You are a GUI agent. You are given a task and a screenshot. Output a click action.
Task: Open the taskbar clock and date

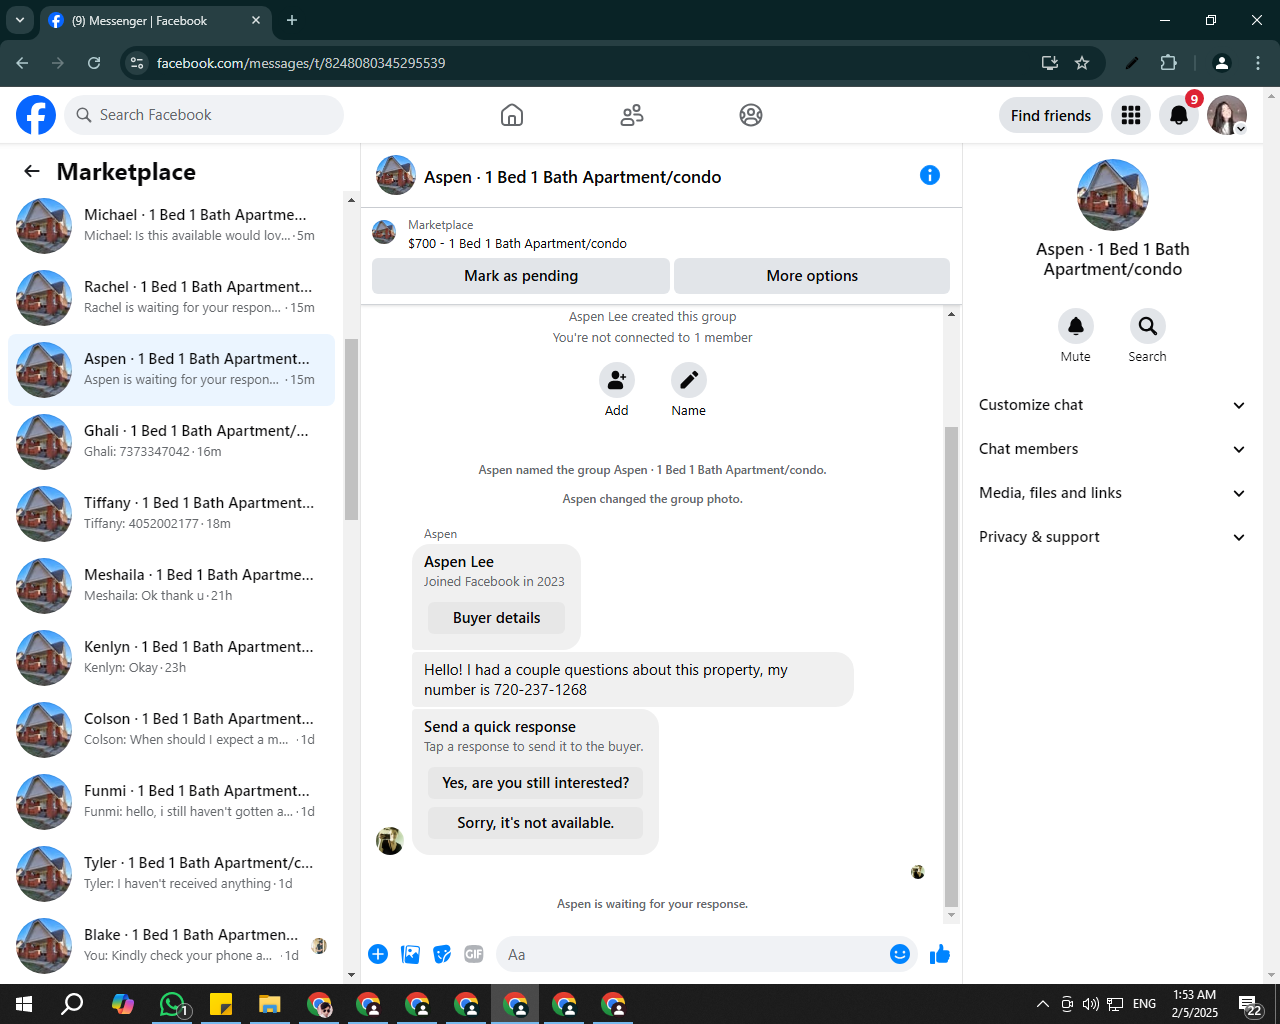1195,1004
